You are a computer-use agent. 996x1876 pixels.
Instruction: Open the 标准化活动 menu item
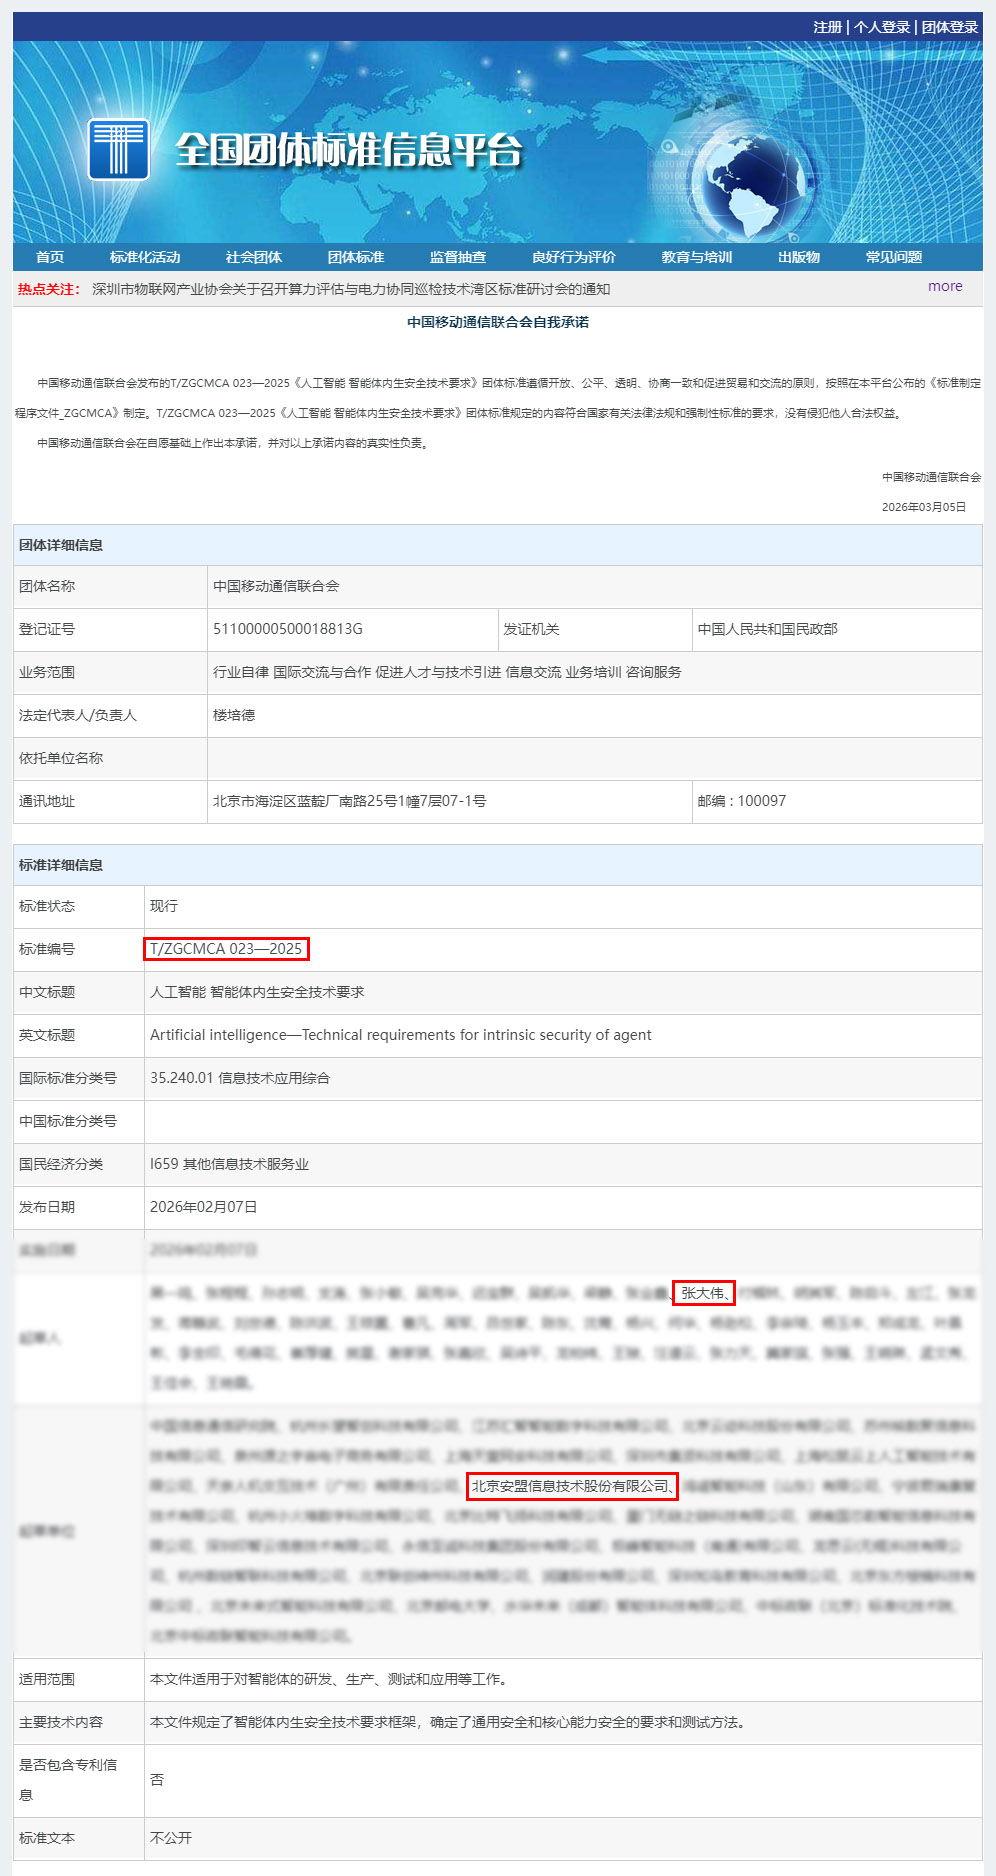145,257
